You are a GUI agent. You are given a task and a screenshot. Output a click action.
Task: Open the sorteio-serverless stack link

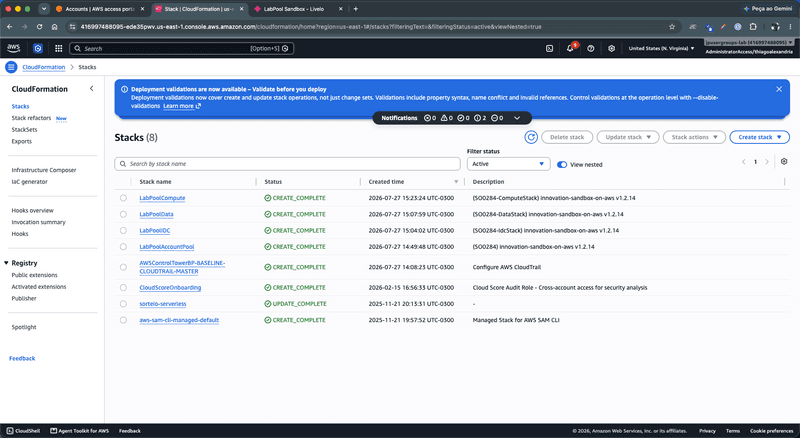163,304
